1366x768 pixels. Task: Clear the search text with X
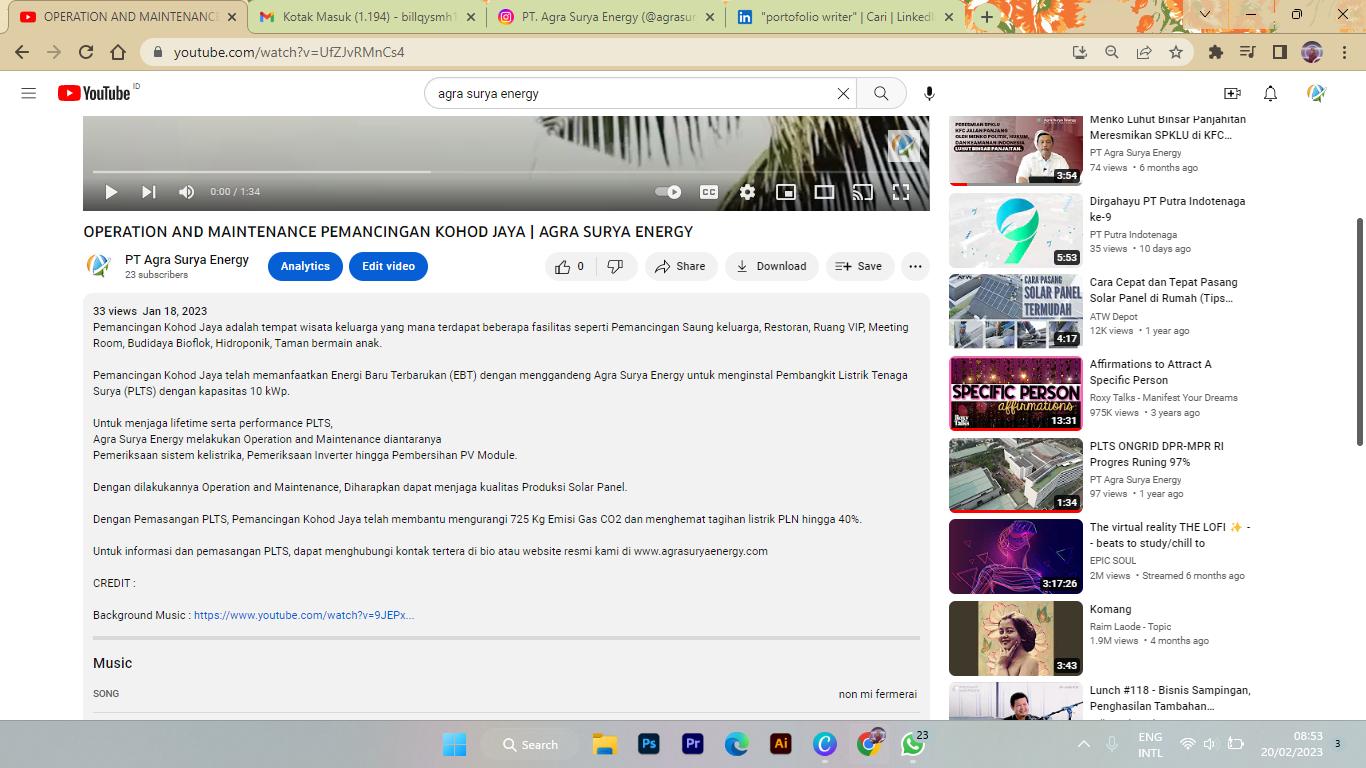click(x=843, y=93)
